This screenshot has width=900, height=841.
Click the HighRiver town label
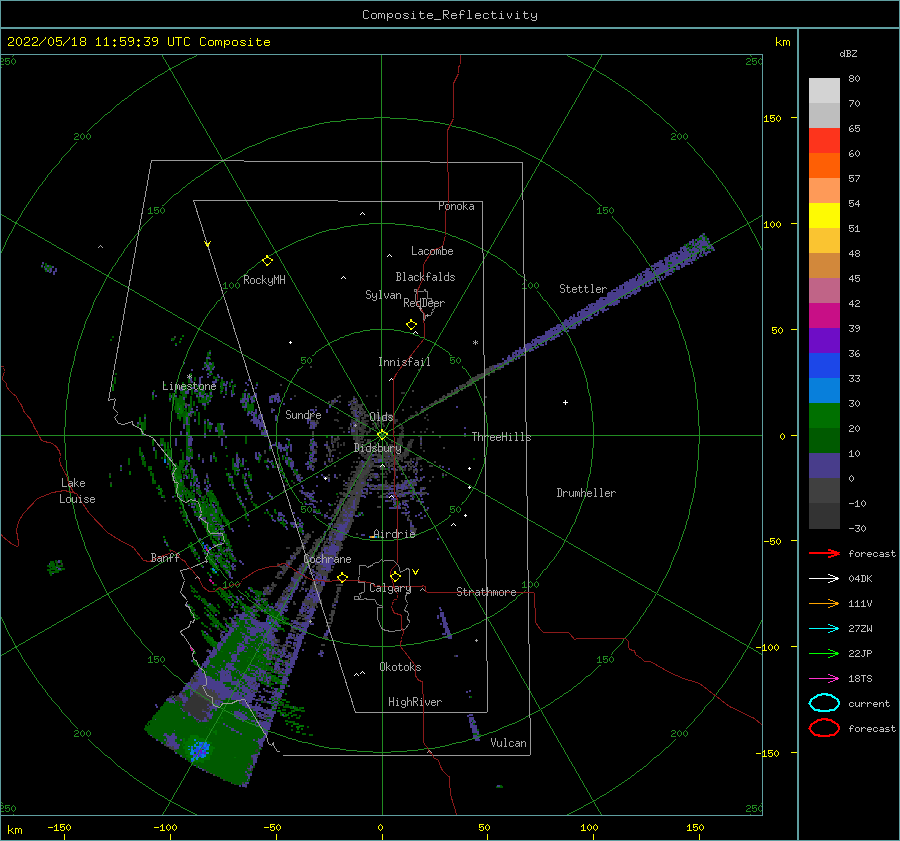click(x=415, y=702)
